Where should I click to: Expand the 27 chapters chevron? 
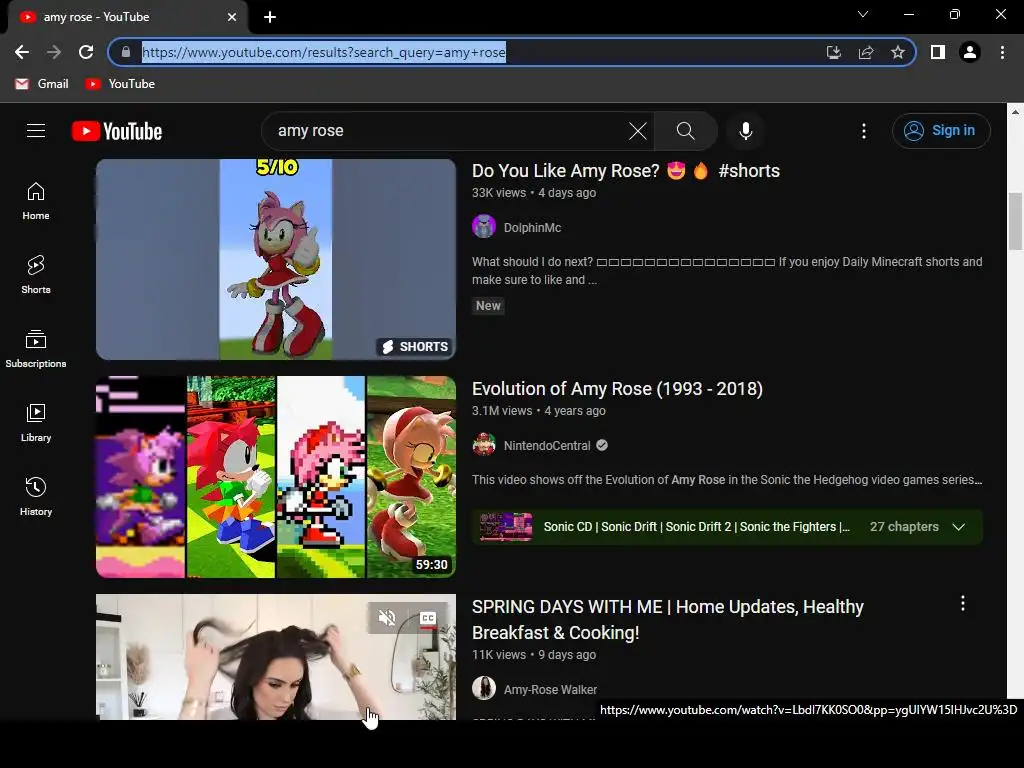pos(958,527)
